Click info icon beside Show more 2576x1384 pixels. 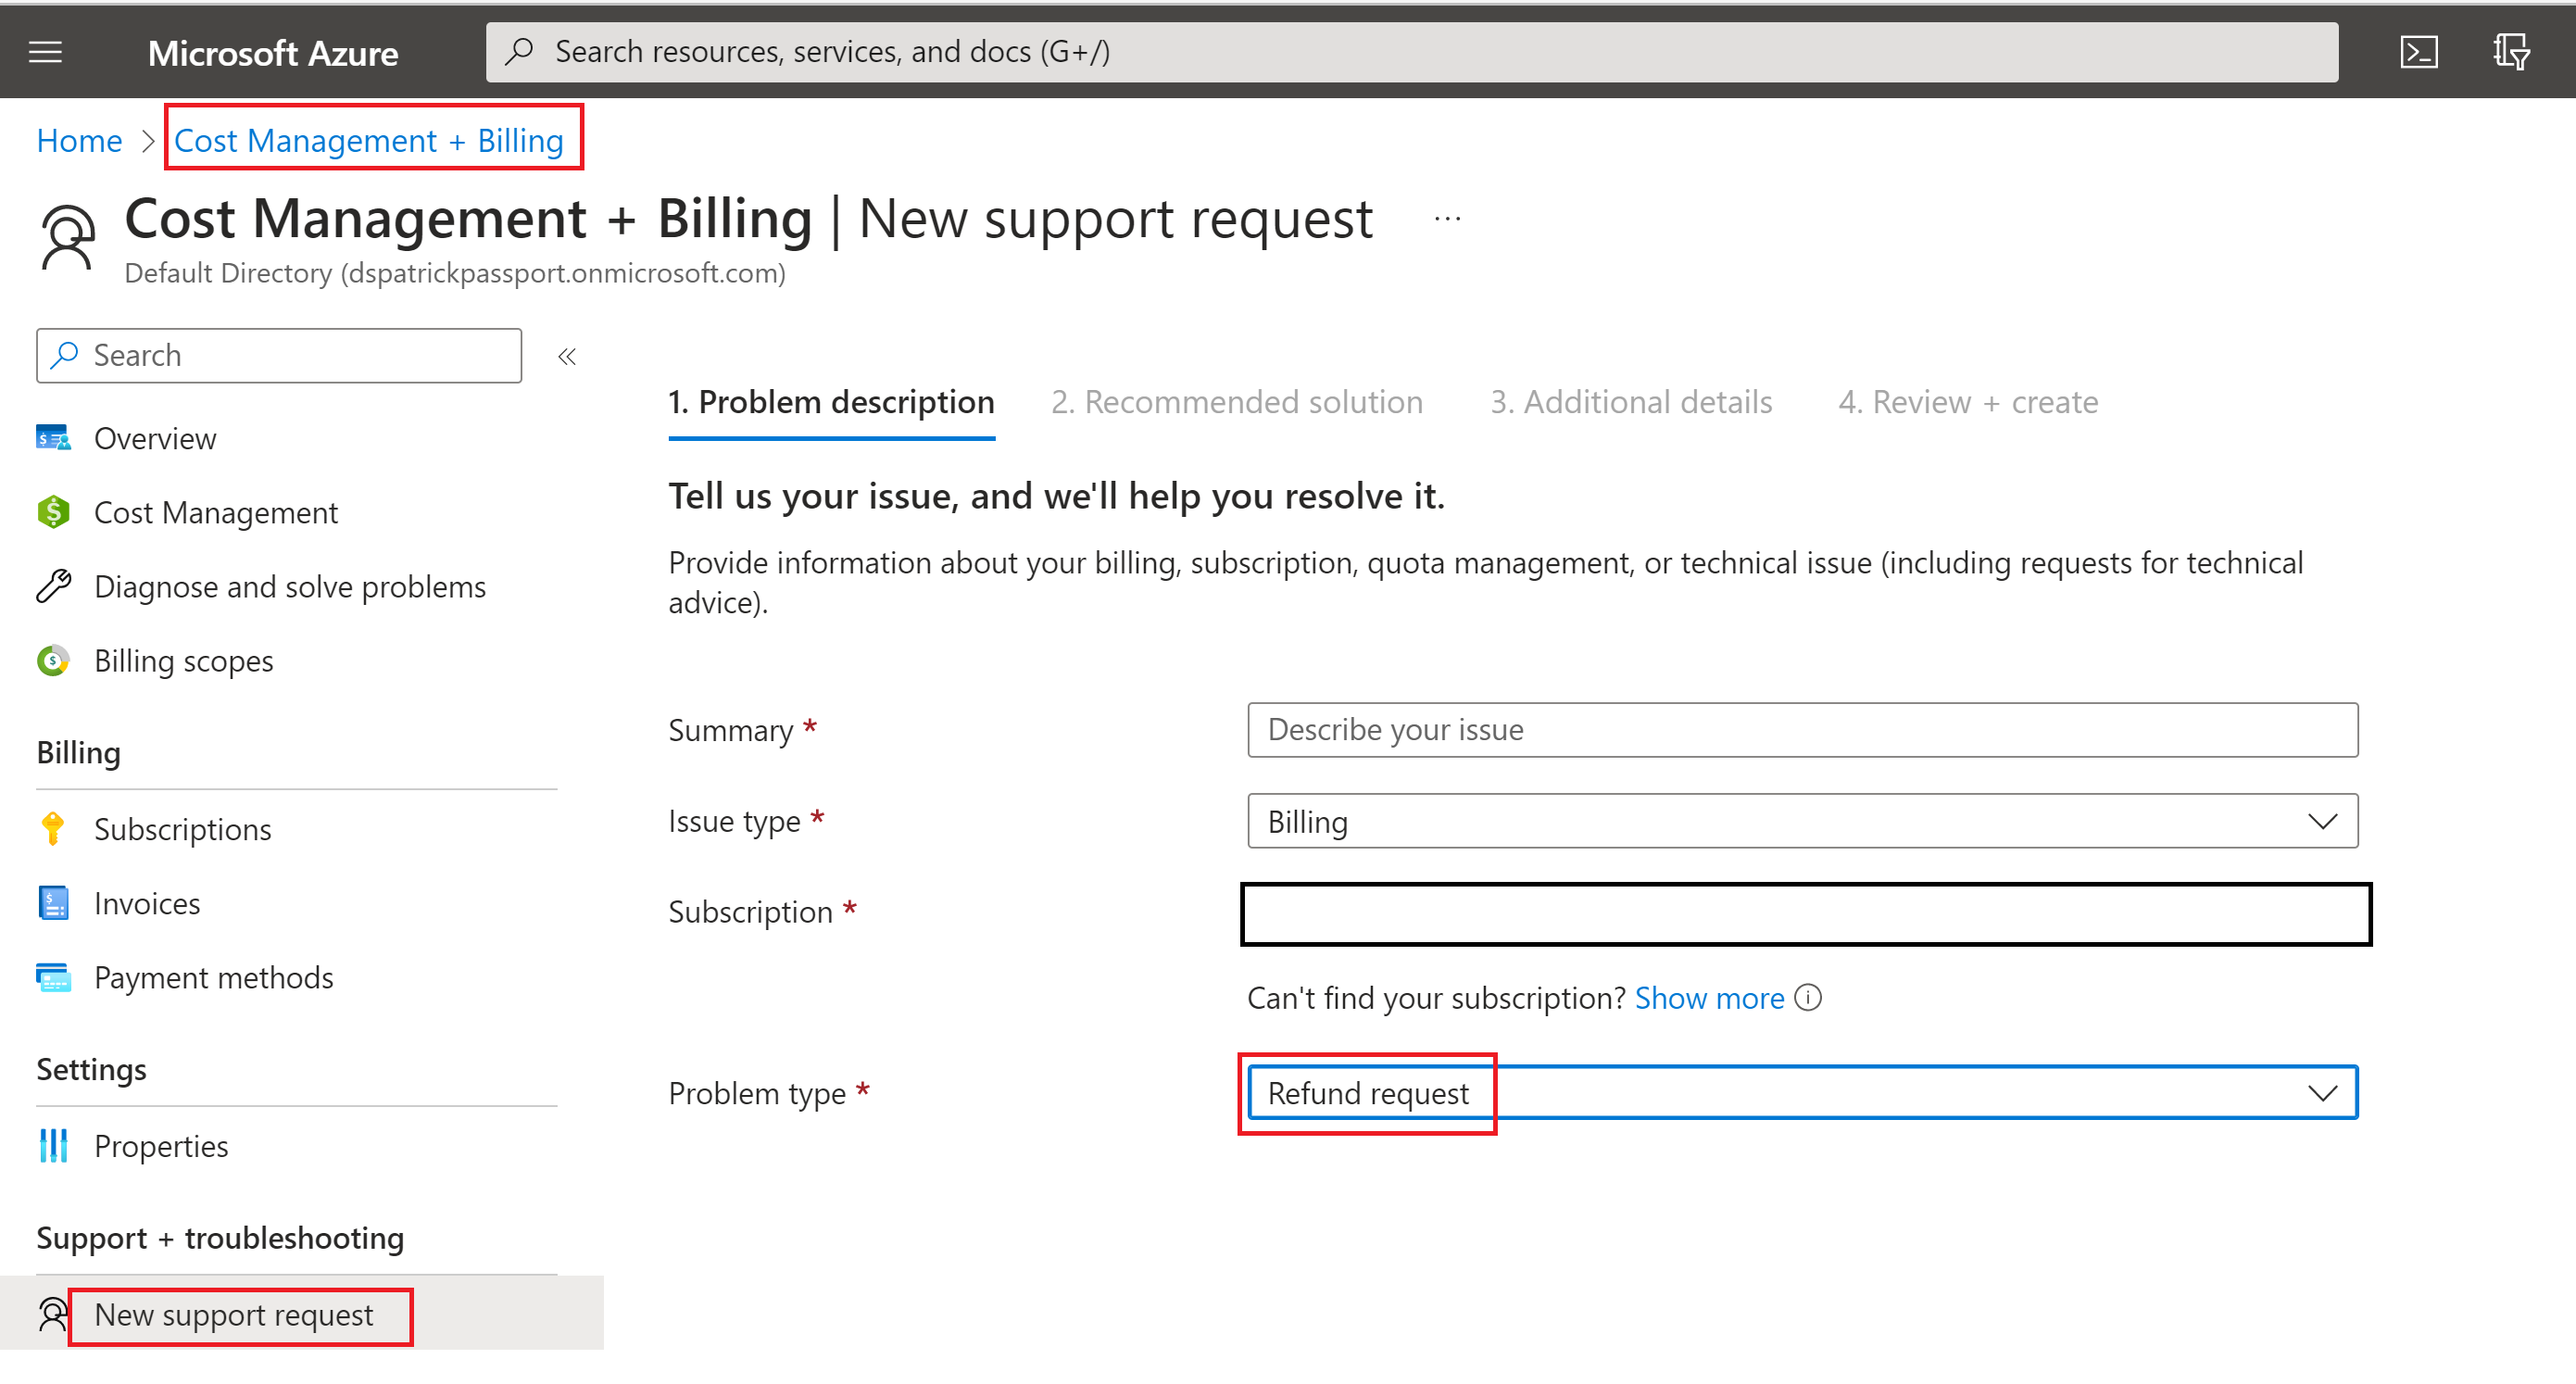(1808, 998)
